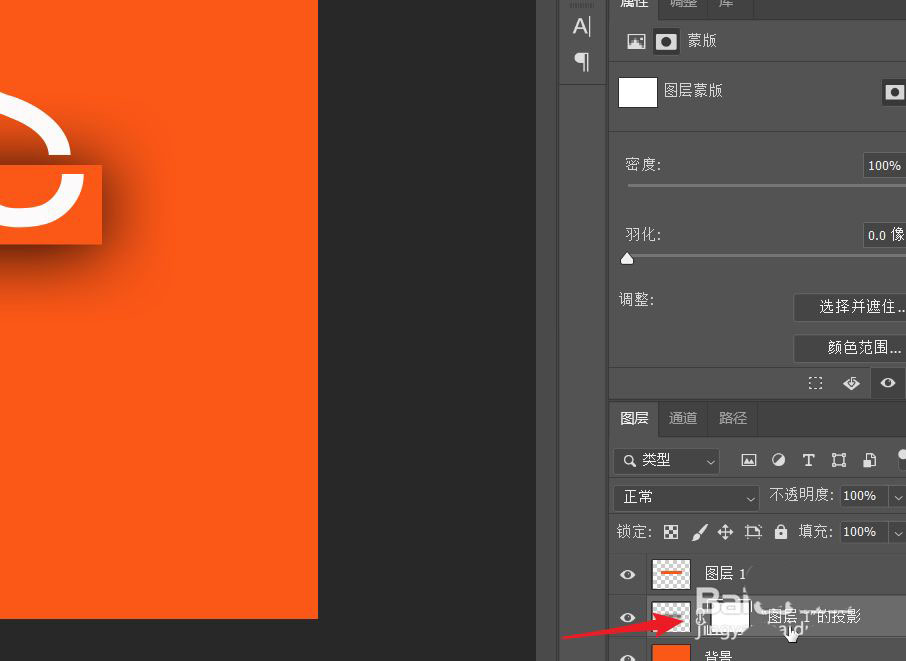Filter layers by type (T) icon
The height and width of the screenshot is (661, 906).
[x=808, y=460]
